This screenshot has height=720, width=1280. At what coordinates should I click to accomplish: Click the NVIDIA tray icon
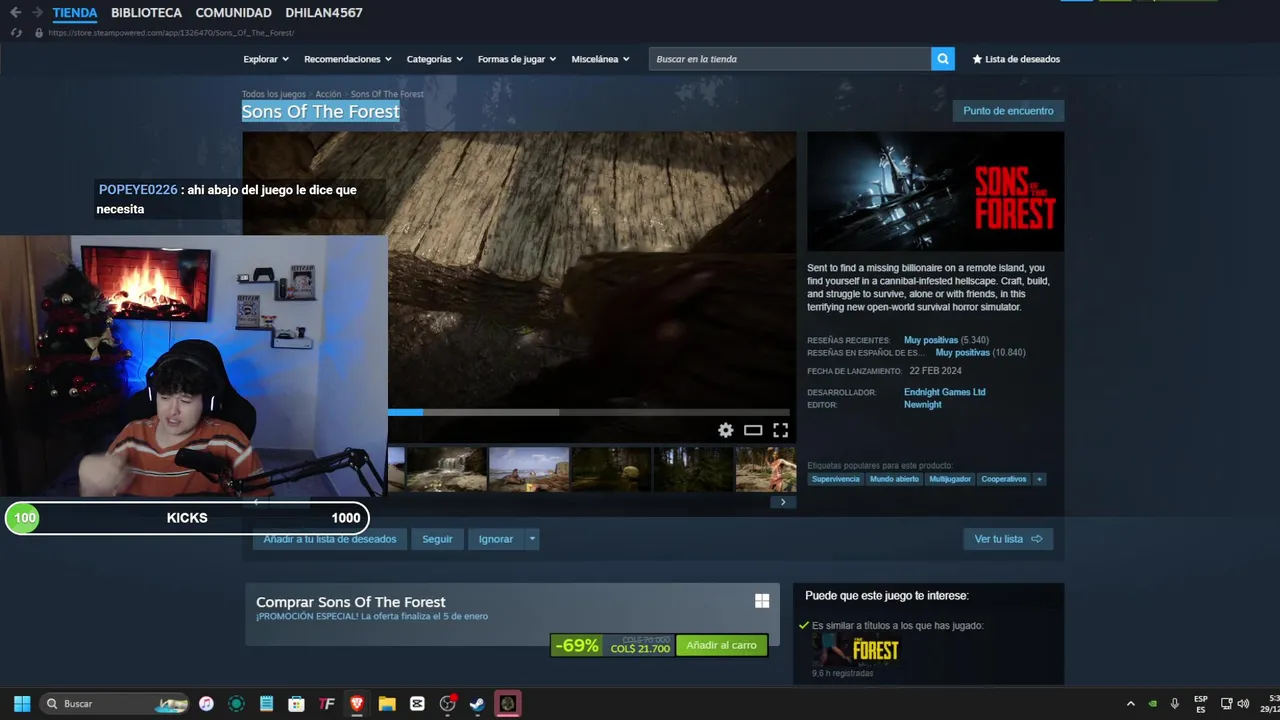[1153, 704]
